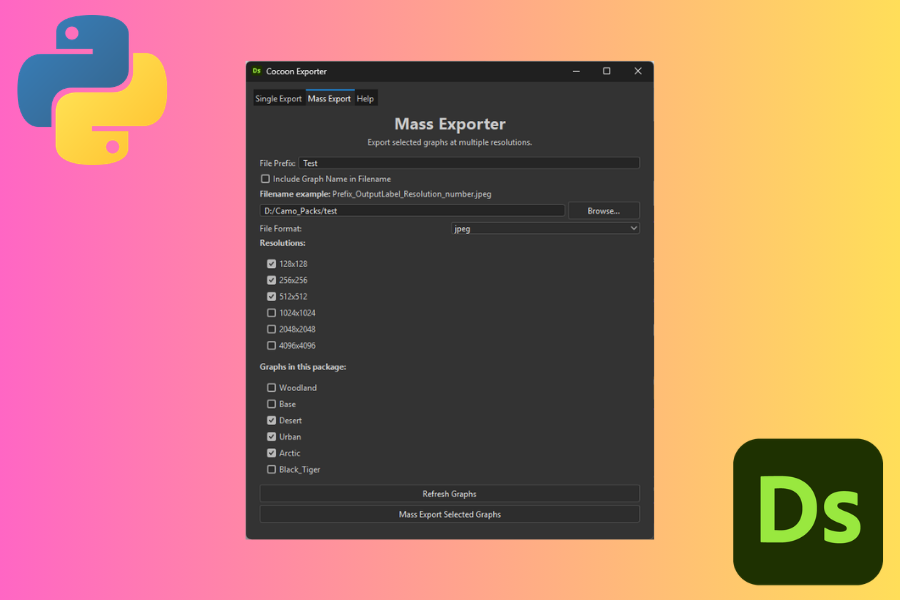Uncheck the 512x512 resolution
900x600 pixels.
[x=271, y=297]
